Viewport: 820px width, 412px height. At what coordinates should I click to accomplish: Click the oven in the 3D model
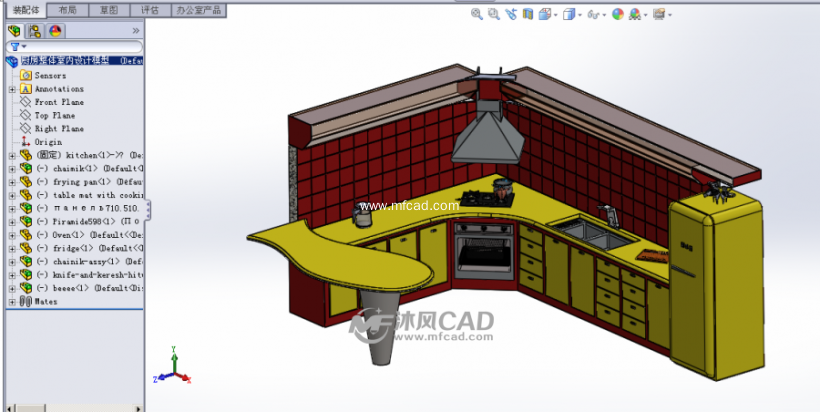pos(483,251)
